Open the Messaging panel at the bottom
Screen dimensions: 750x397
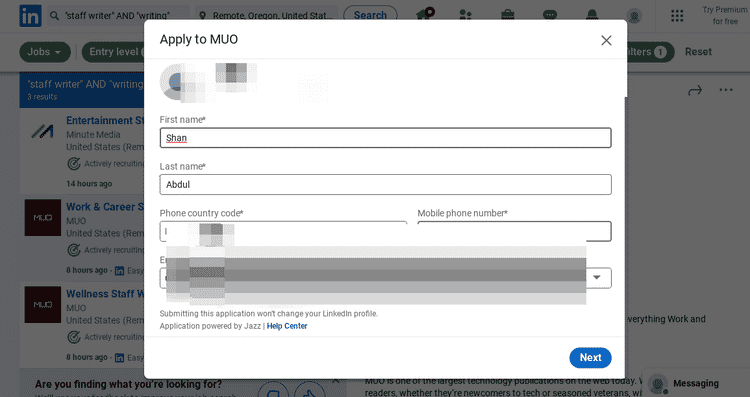(x=695, y=383)
